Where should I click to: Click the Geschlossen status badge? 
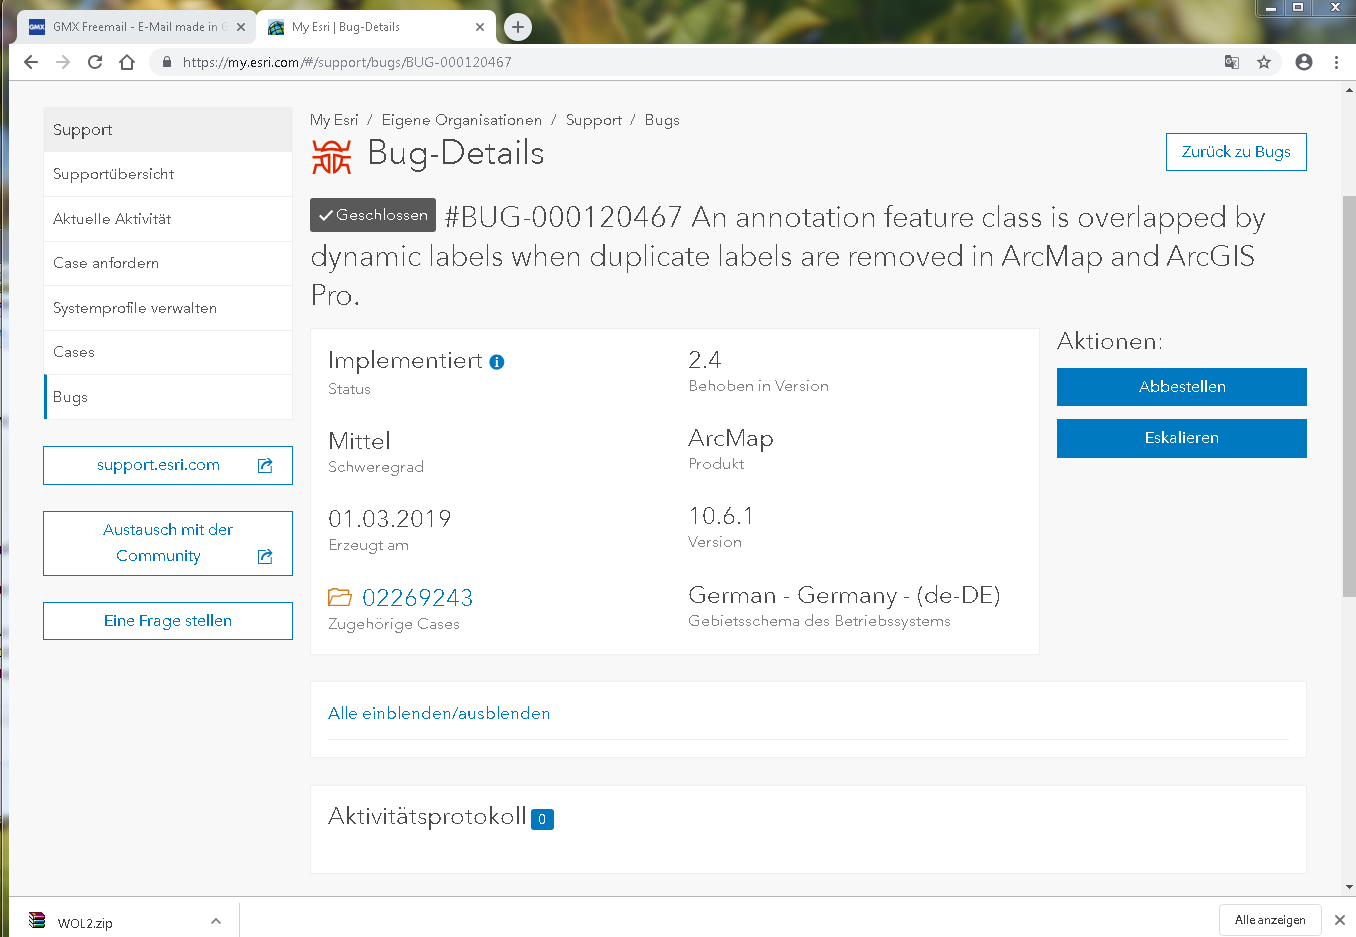(x=373, y=215)
